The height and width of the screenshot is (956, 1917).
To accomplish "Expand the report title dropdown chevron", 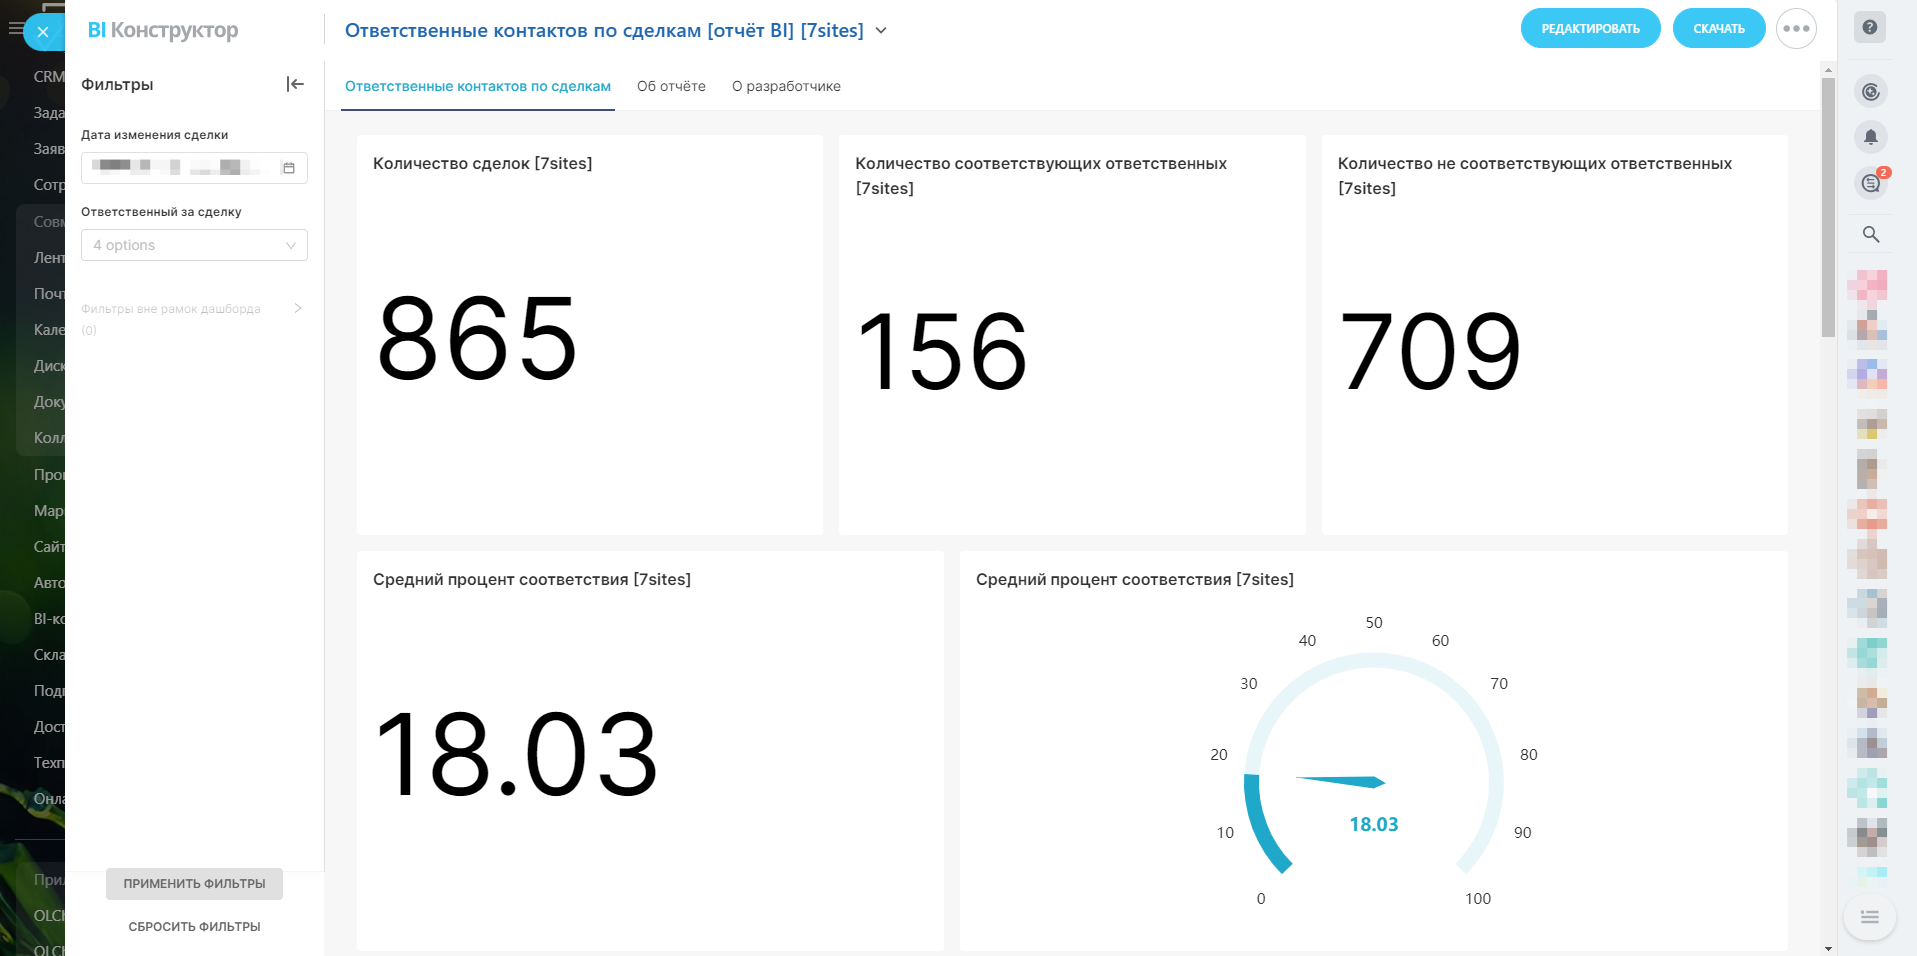I will click(x=881, y=31).
